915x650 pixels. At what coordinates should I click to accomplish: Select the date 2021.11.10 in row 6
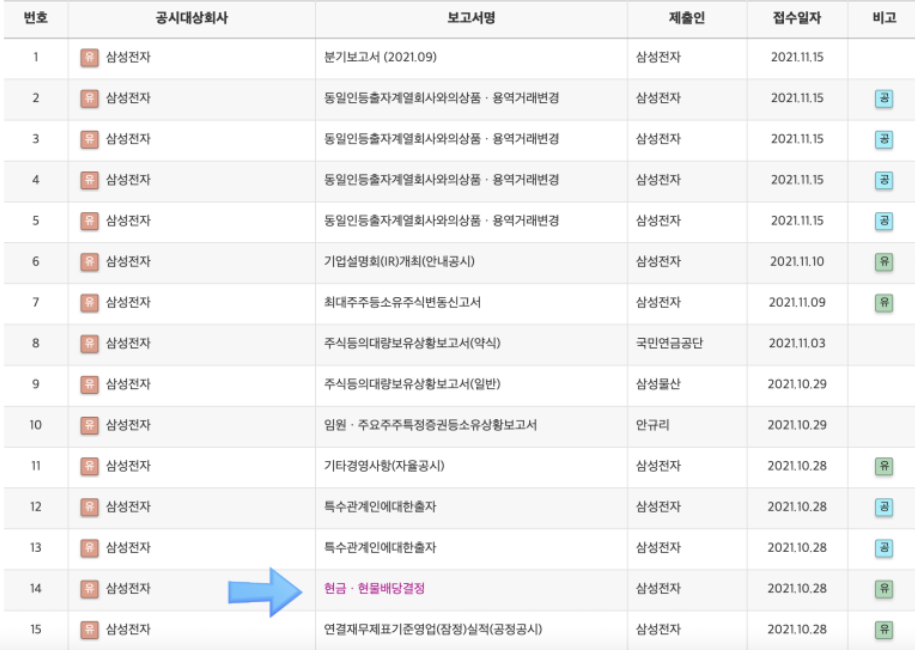point(797,261)
